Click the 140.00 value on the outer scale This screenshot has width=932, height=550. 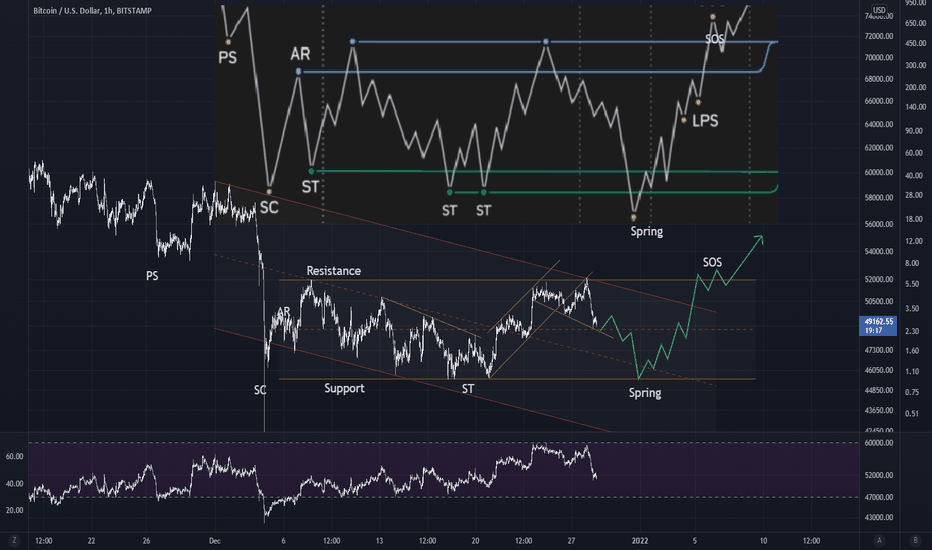[x=915, y=108]
